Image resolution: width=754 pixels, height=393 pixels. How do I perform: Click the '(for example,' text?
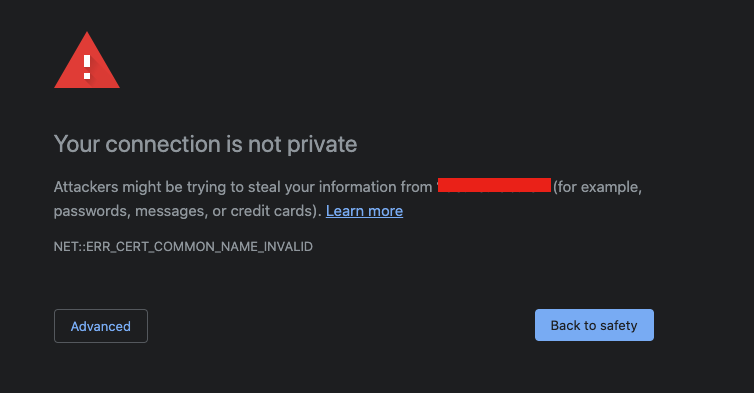tap(597, 187)
